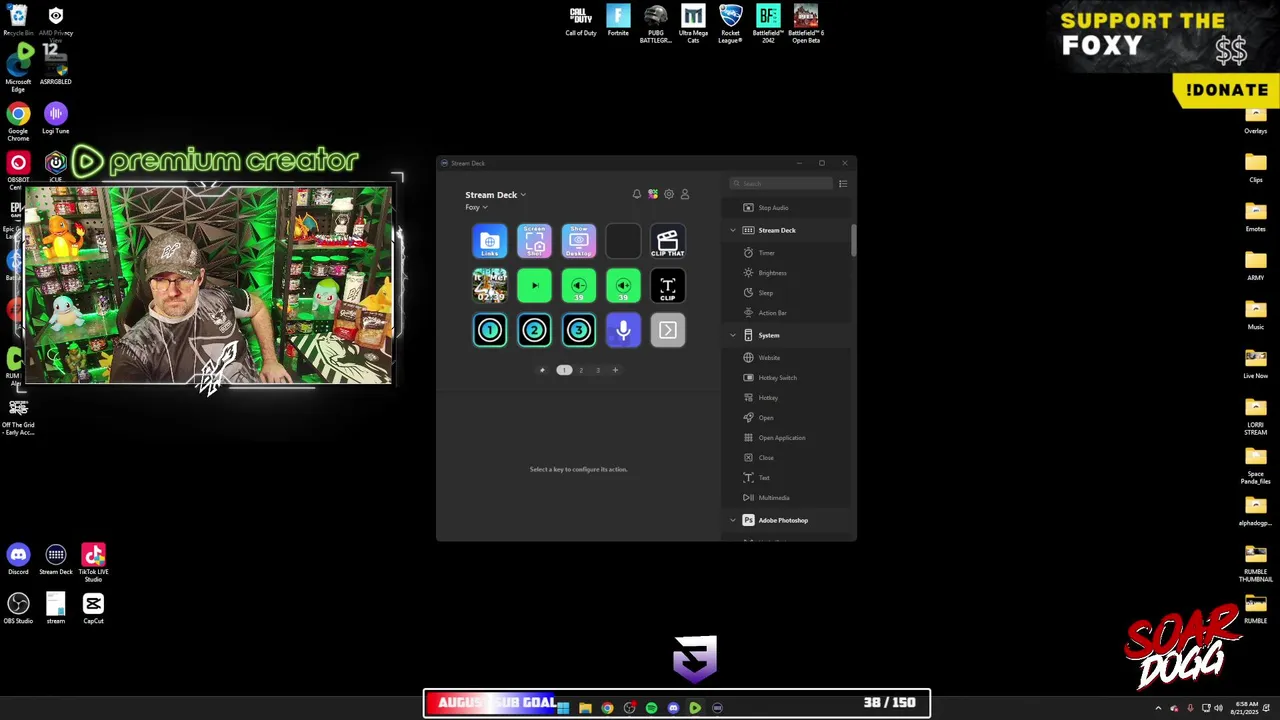Show hidden system tray icons
The image size is (1280, 720).
(x=1158, y=708)
